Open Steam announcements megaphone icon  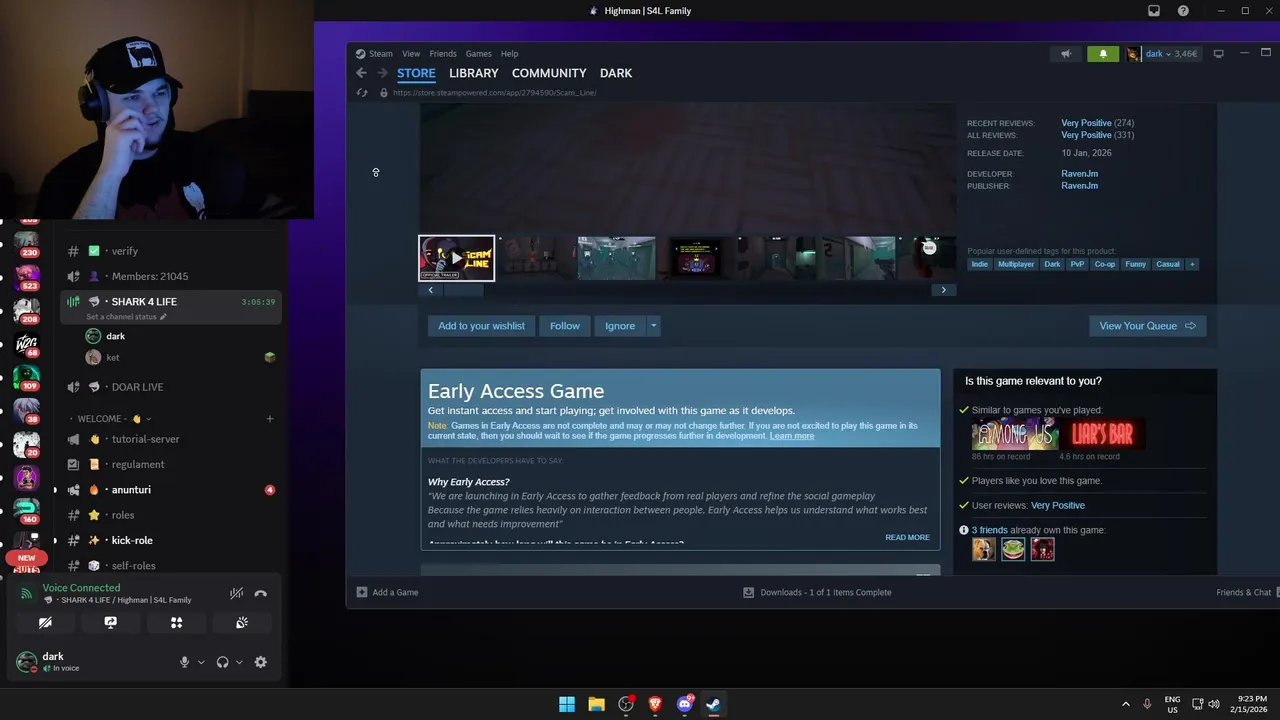coord(1066,54)
